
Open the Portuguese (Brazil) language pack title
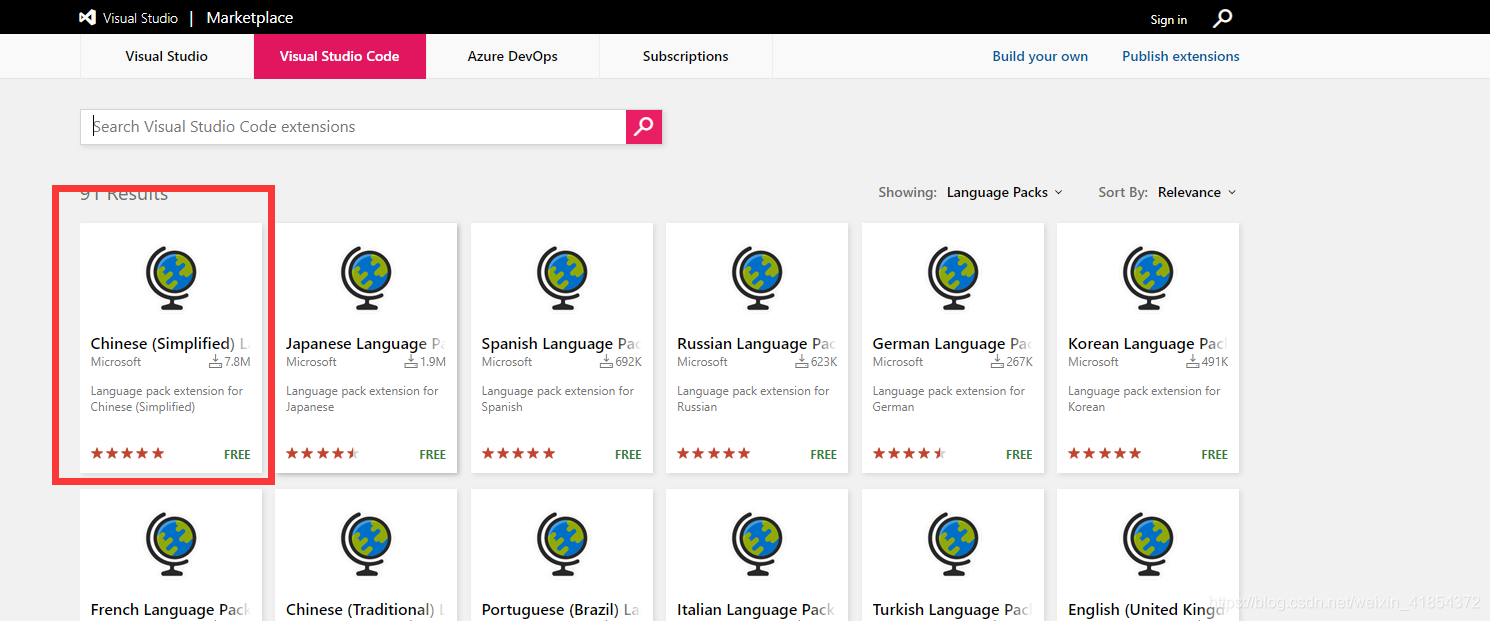pos(562,610)
